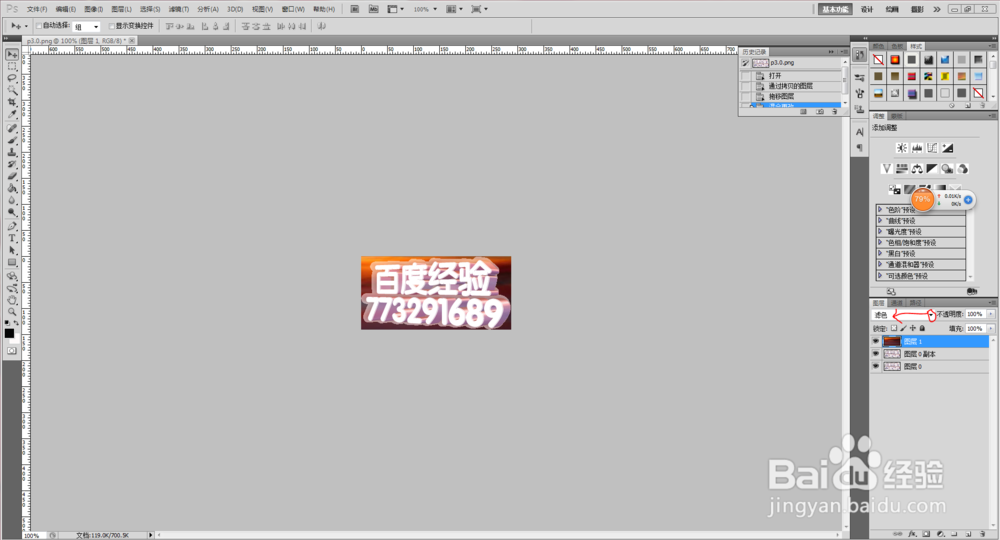Select the Hand tool

pos(11,300)
